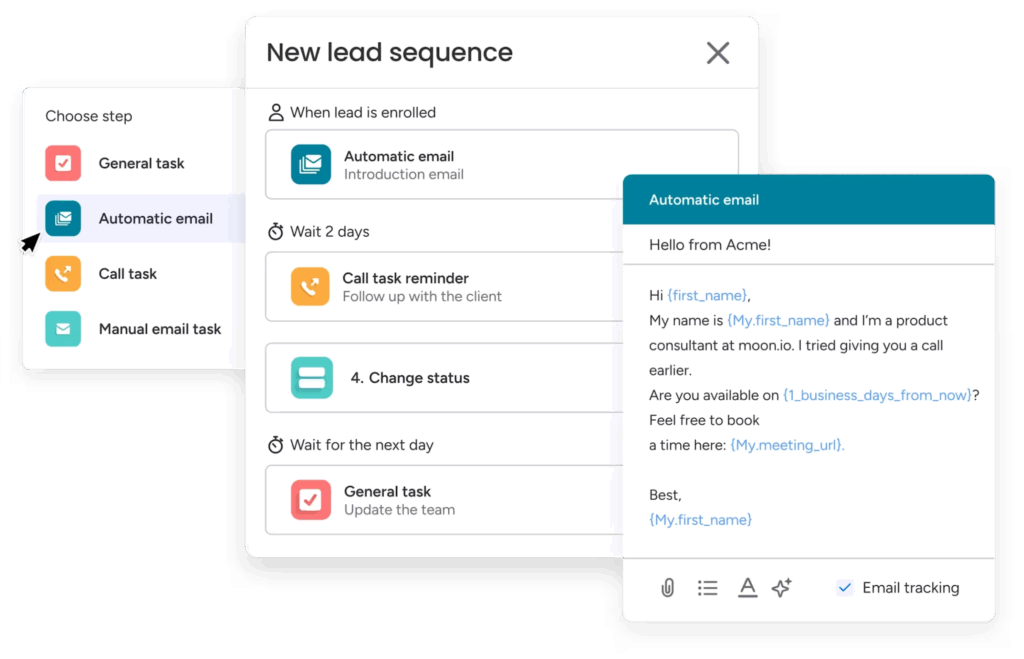This screenshot has width=1024, height=659.
Task: Click the Manual email task envelope icon
Action: pos(63,329)
